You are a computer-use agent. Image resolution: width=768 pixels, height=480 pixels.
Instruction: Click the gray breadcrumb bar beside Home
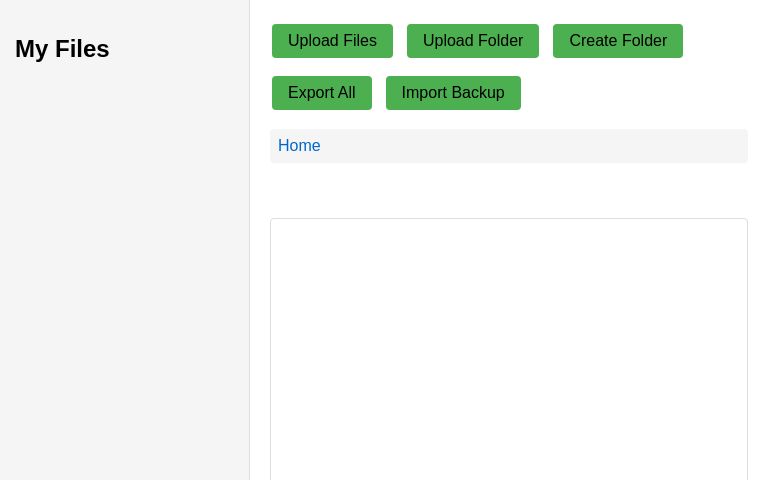[x=530, y=146]
